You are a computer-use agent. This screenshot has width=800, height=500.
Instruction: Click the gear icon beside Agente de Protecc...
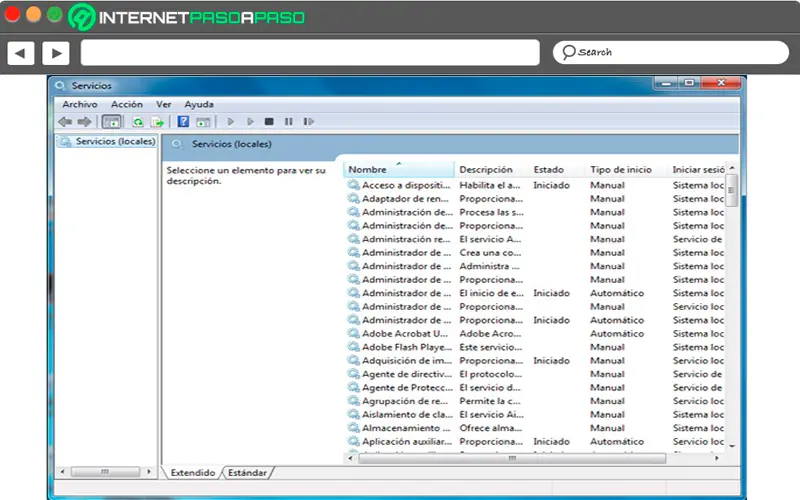(354, 388)
